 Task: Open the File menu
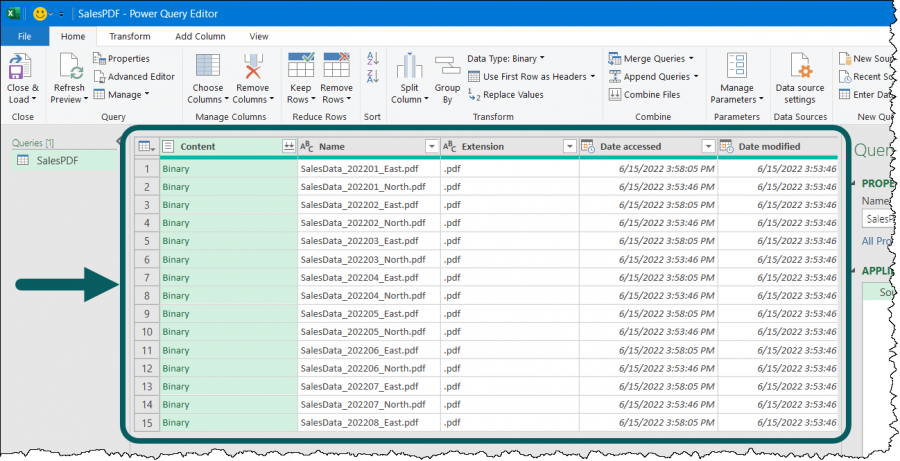(25, 36)
